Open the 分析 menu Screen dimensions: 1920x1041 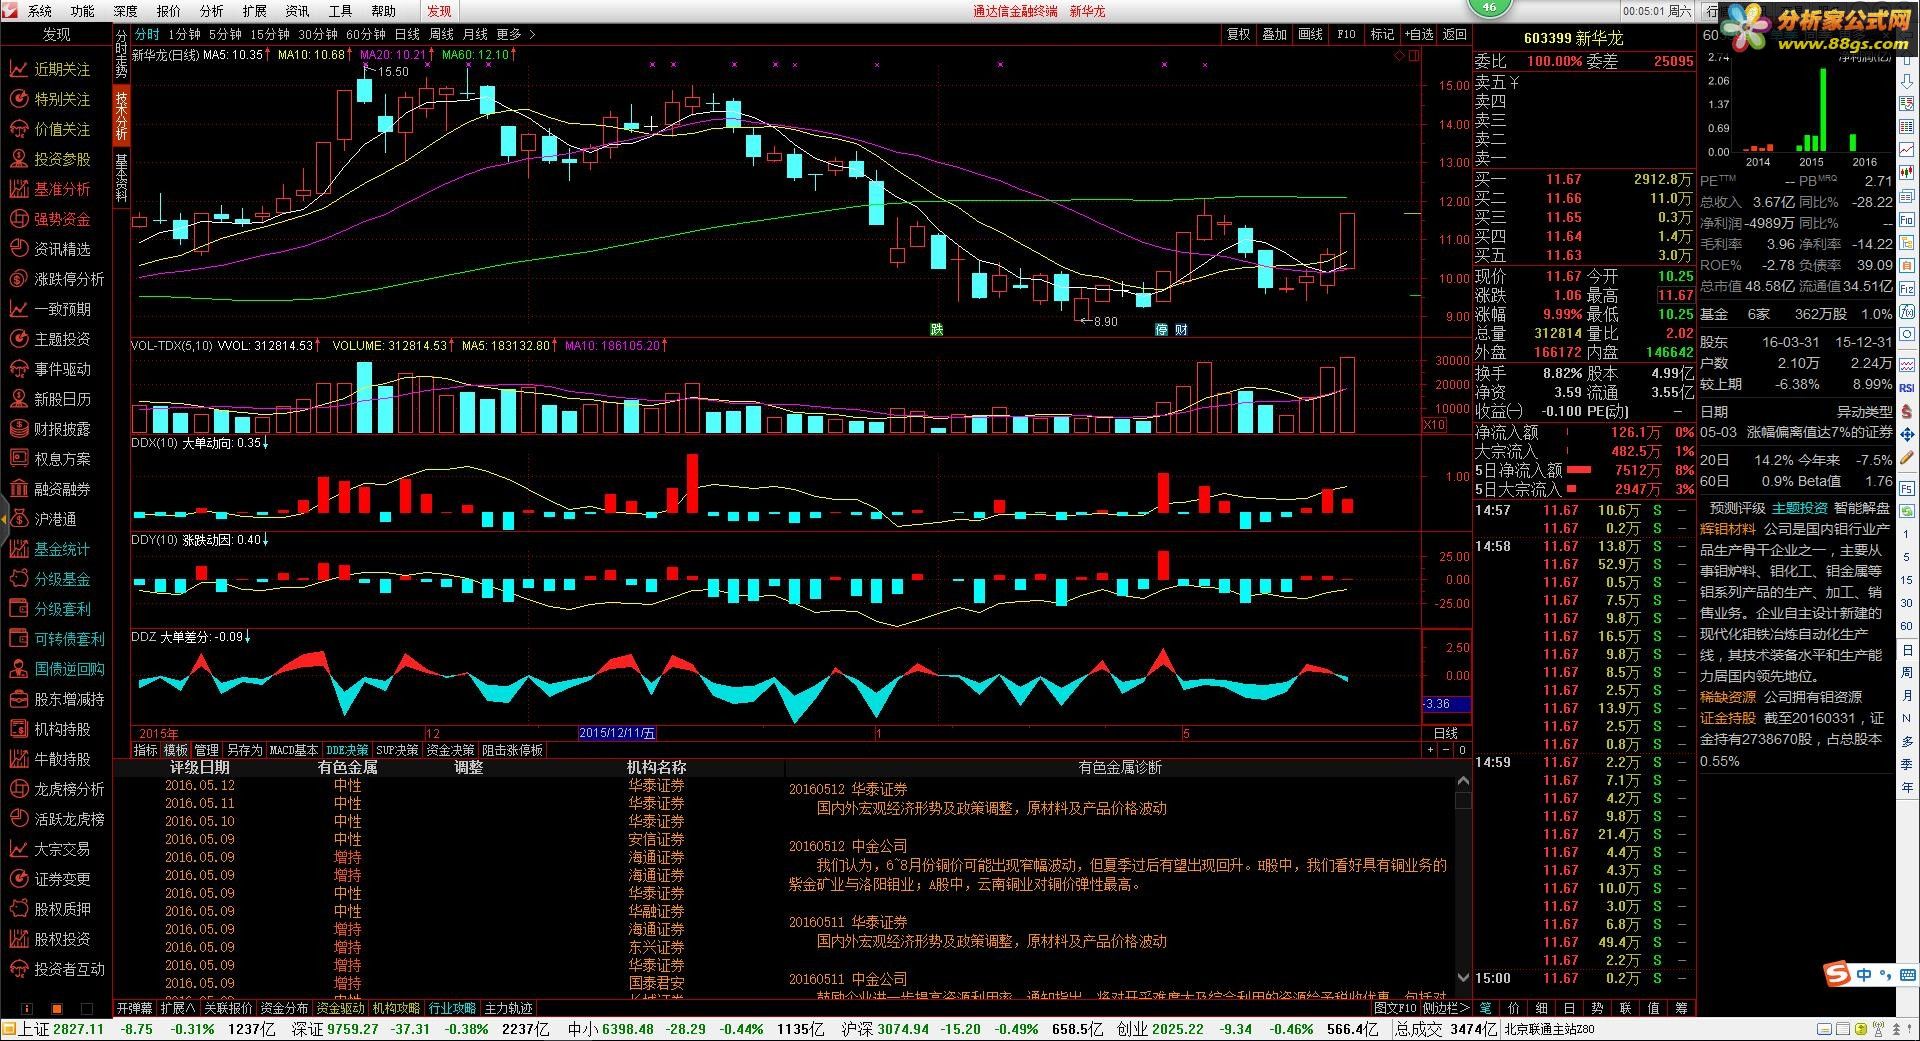(211, 11)
